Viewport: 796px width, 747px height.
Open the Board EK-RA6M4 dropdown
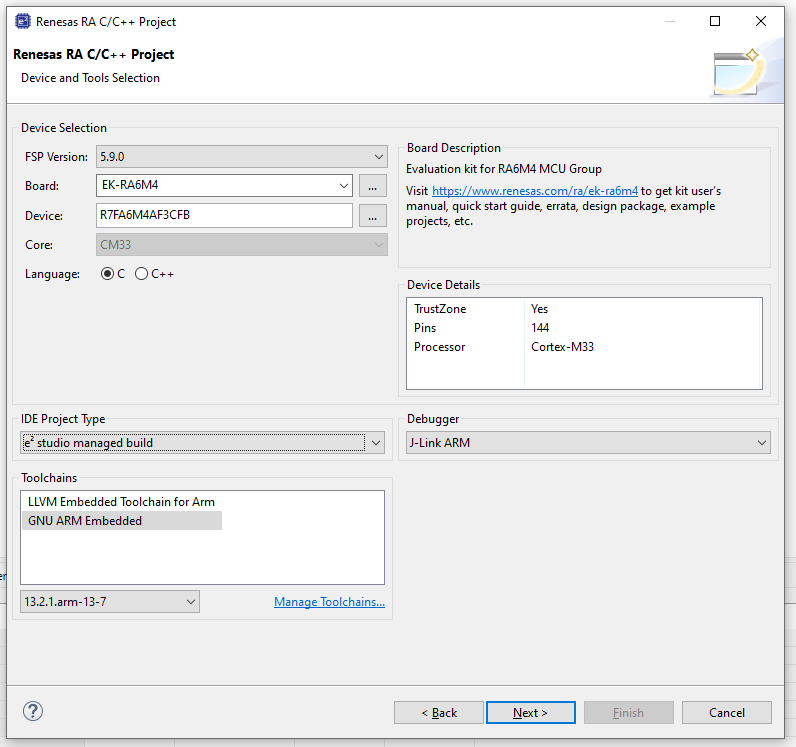(x=224, y=185)
